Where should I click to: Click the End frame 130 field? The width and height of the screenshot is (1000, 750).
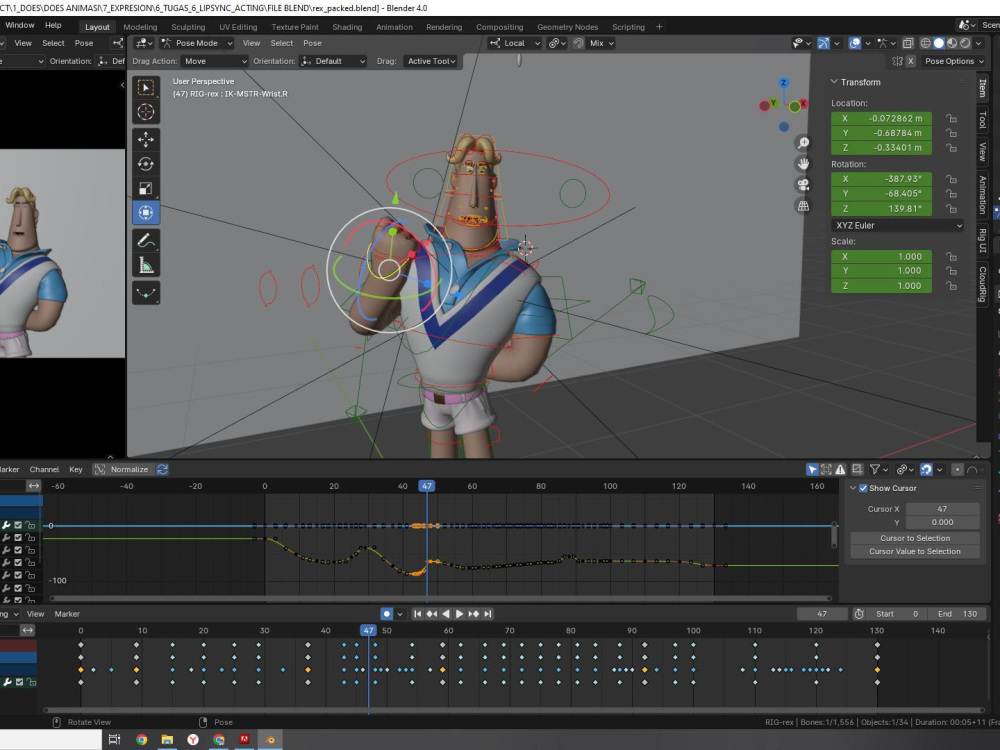point(957,614)
